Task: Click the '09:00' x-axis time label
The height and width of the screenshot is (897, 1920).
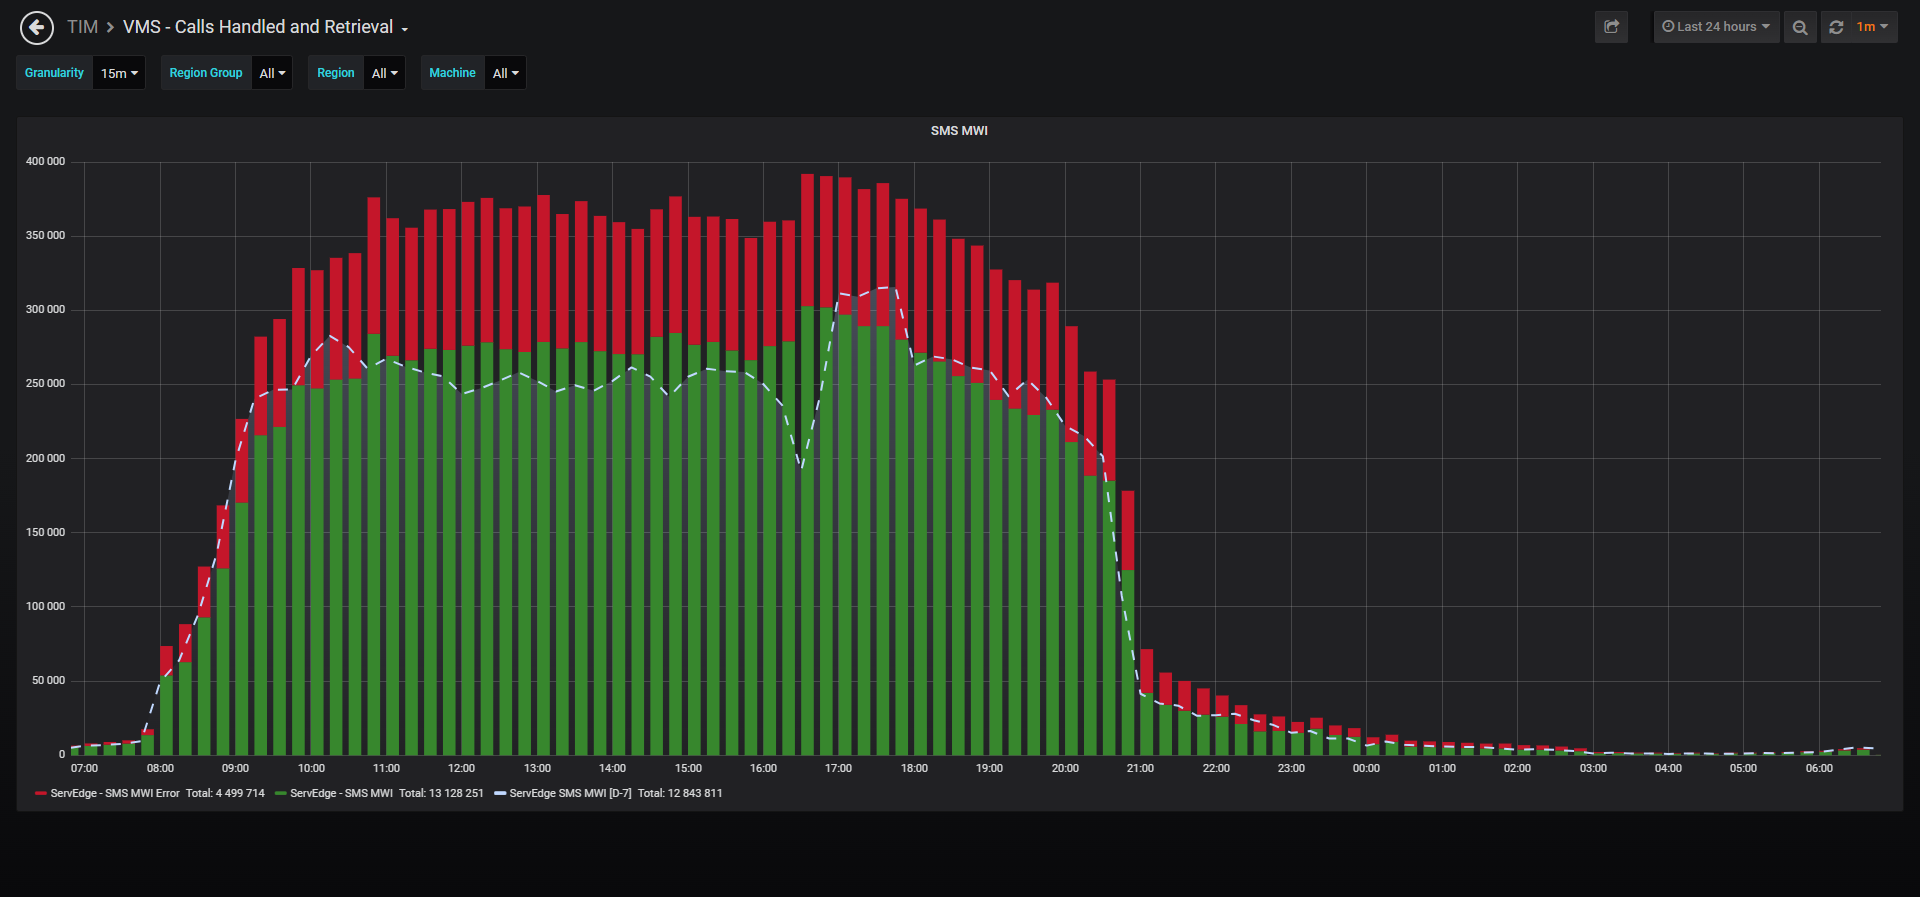Action: pos(236,769)
